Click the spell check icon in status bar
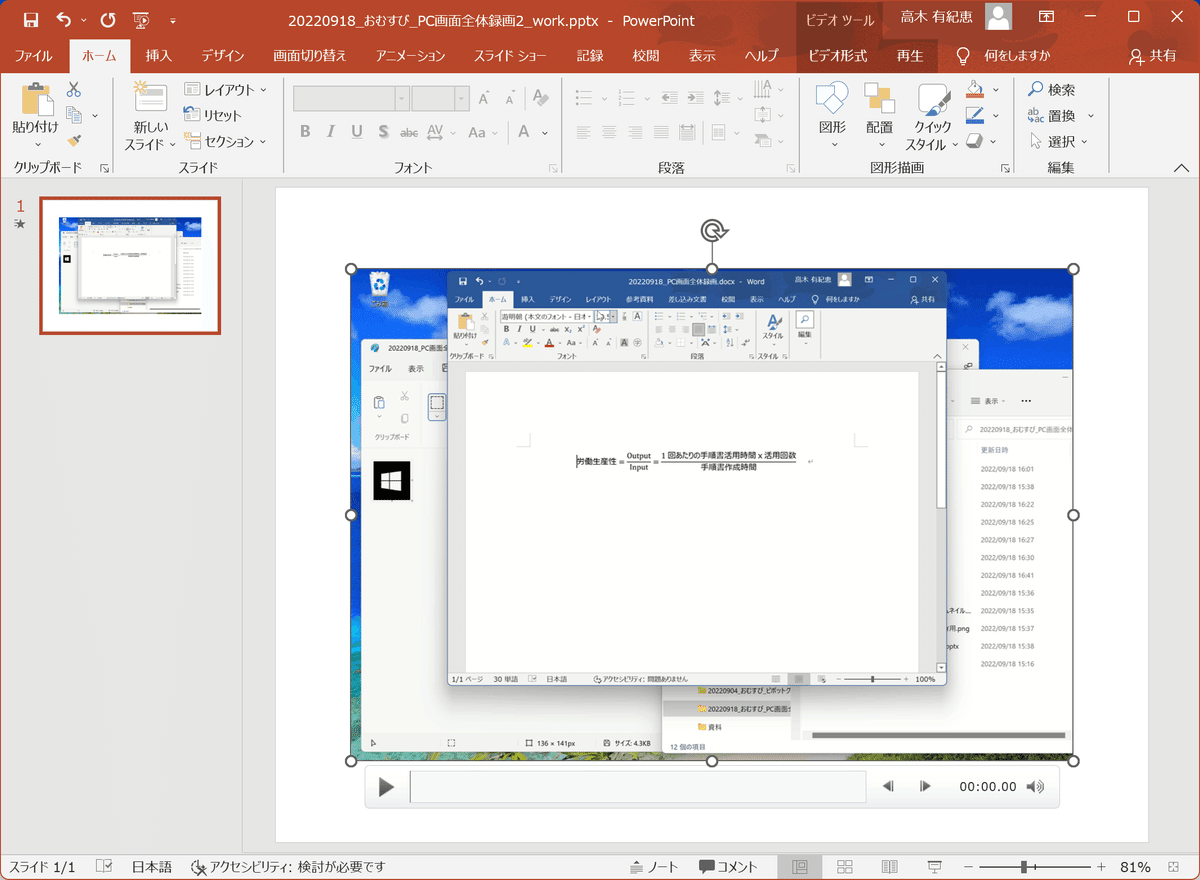1200x880 pixels. 105,867
